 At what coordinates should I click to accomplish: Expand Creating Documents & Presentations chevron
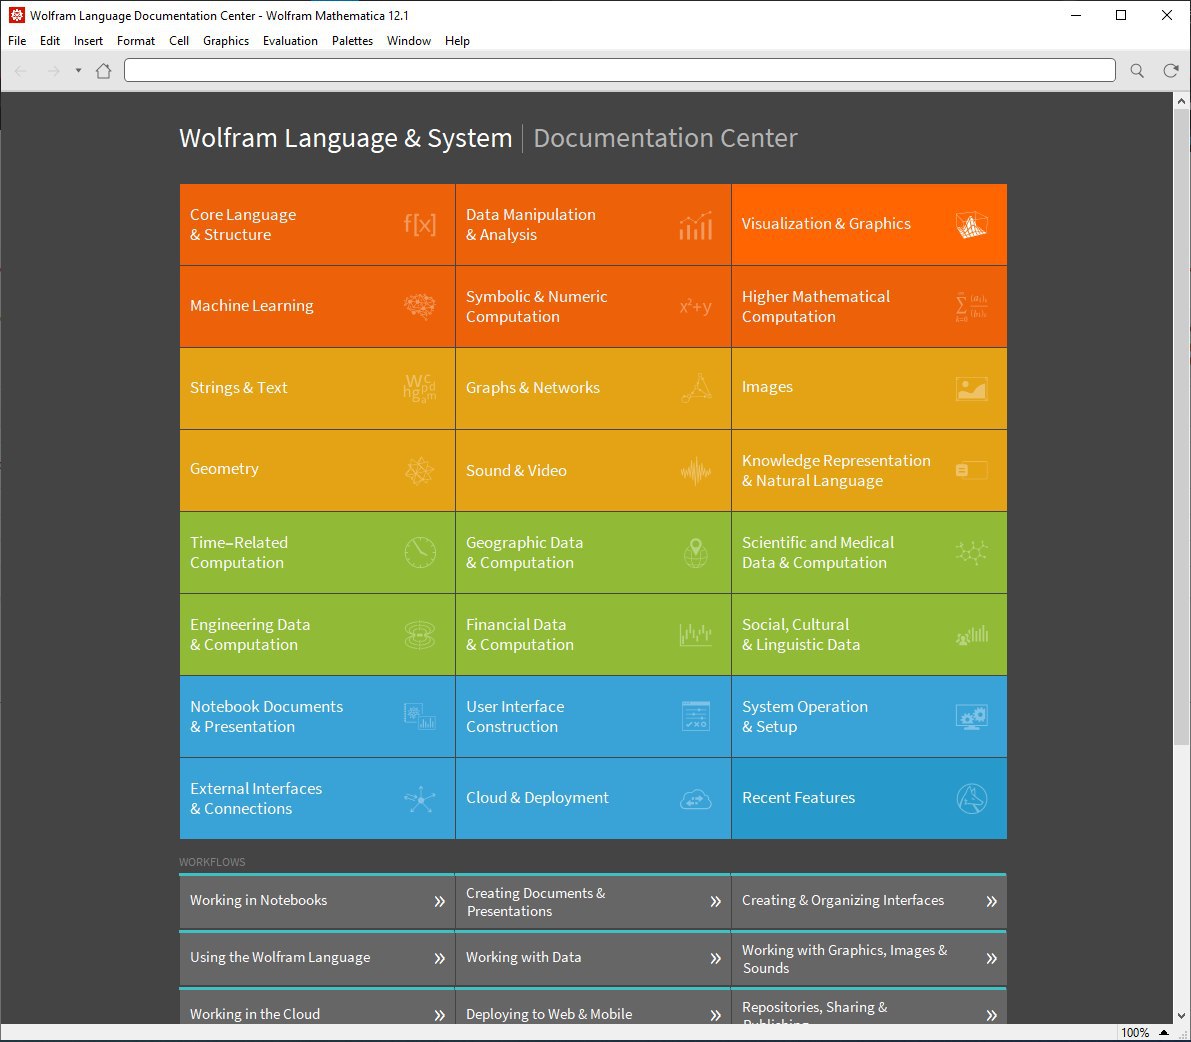[x=715, y=901]
